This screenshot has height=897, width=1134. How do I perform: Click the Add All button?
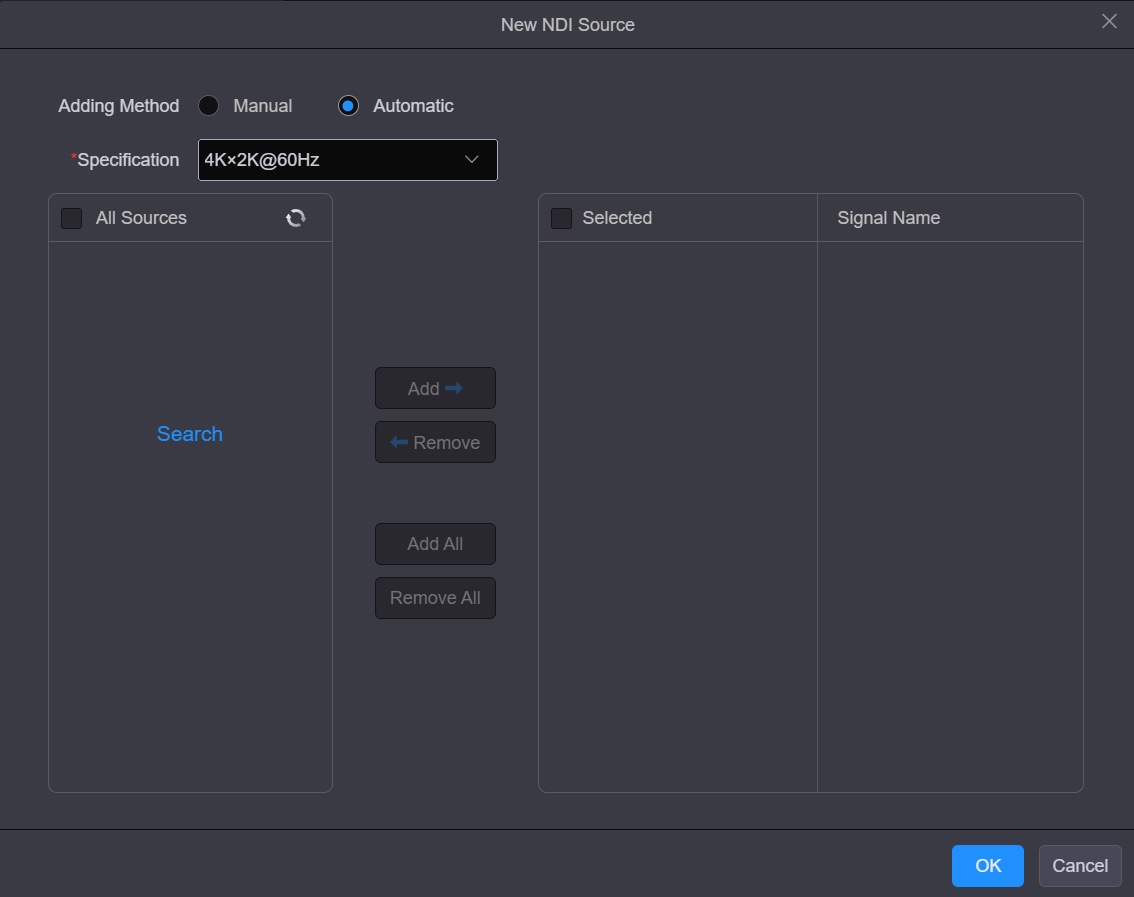(x=435, y=543)
